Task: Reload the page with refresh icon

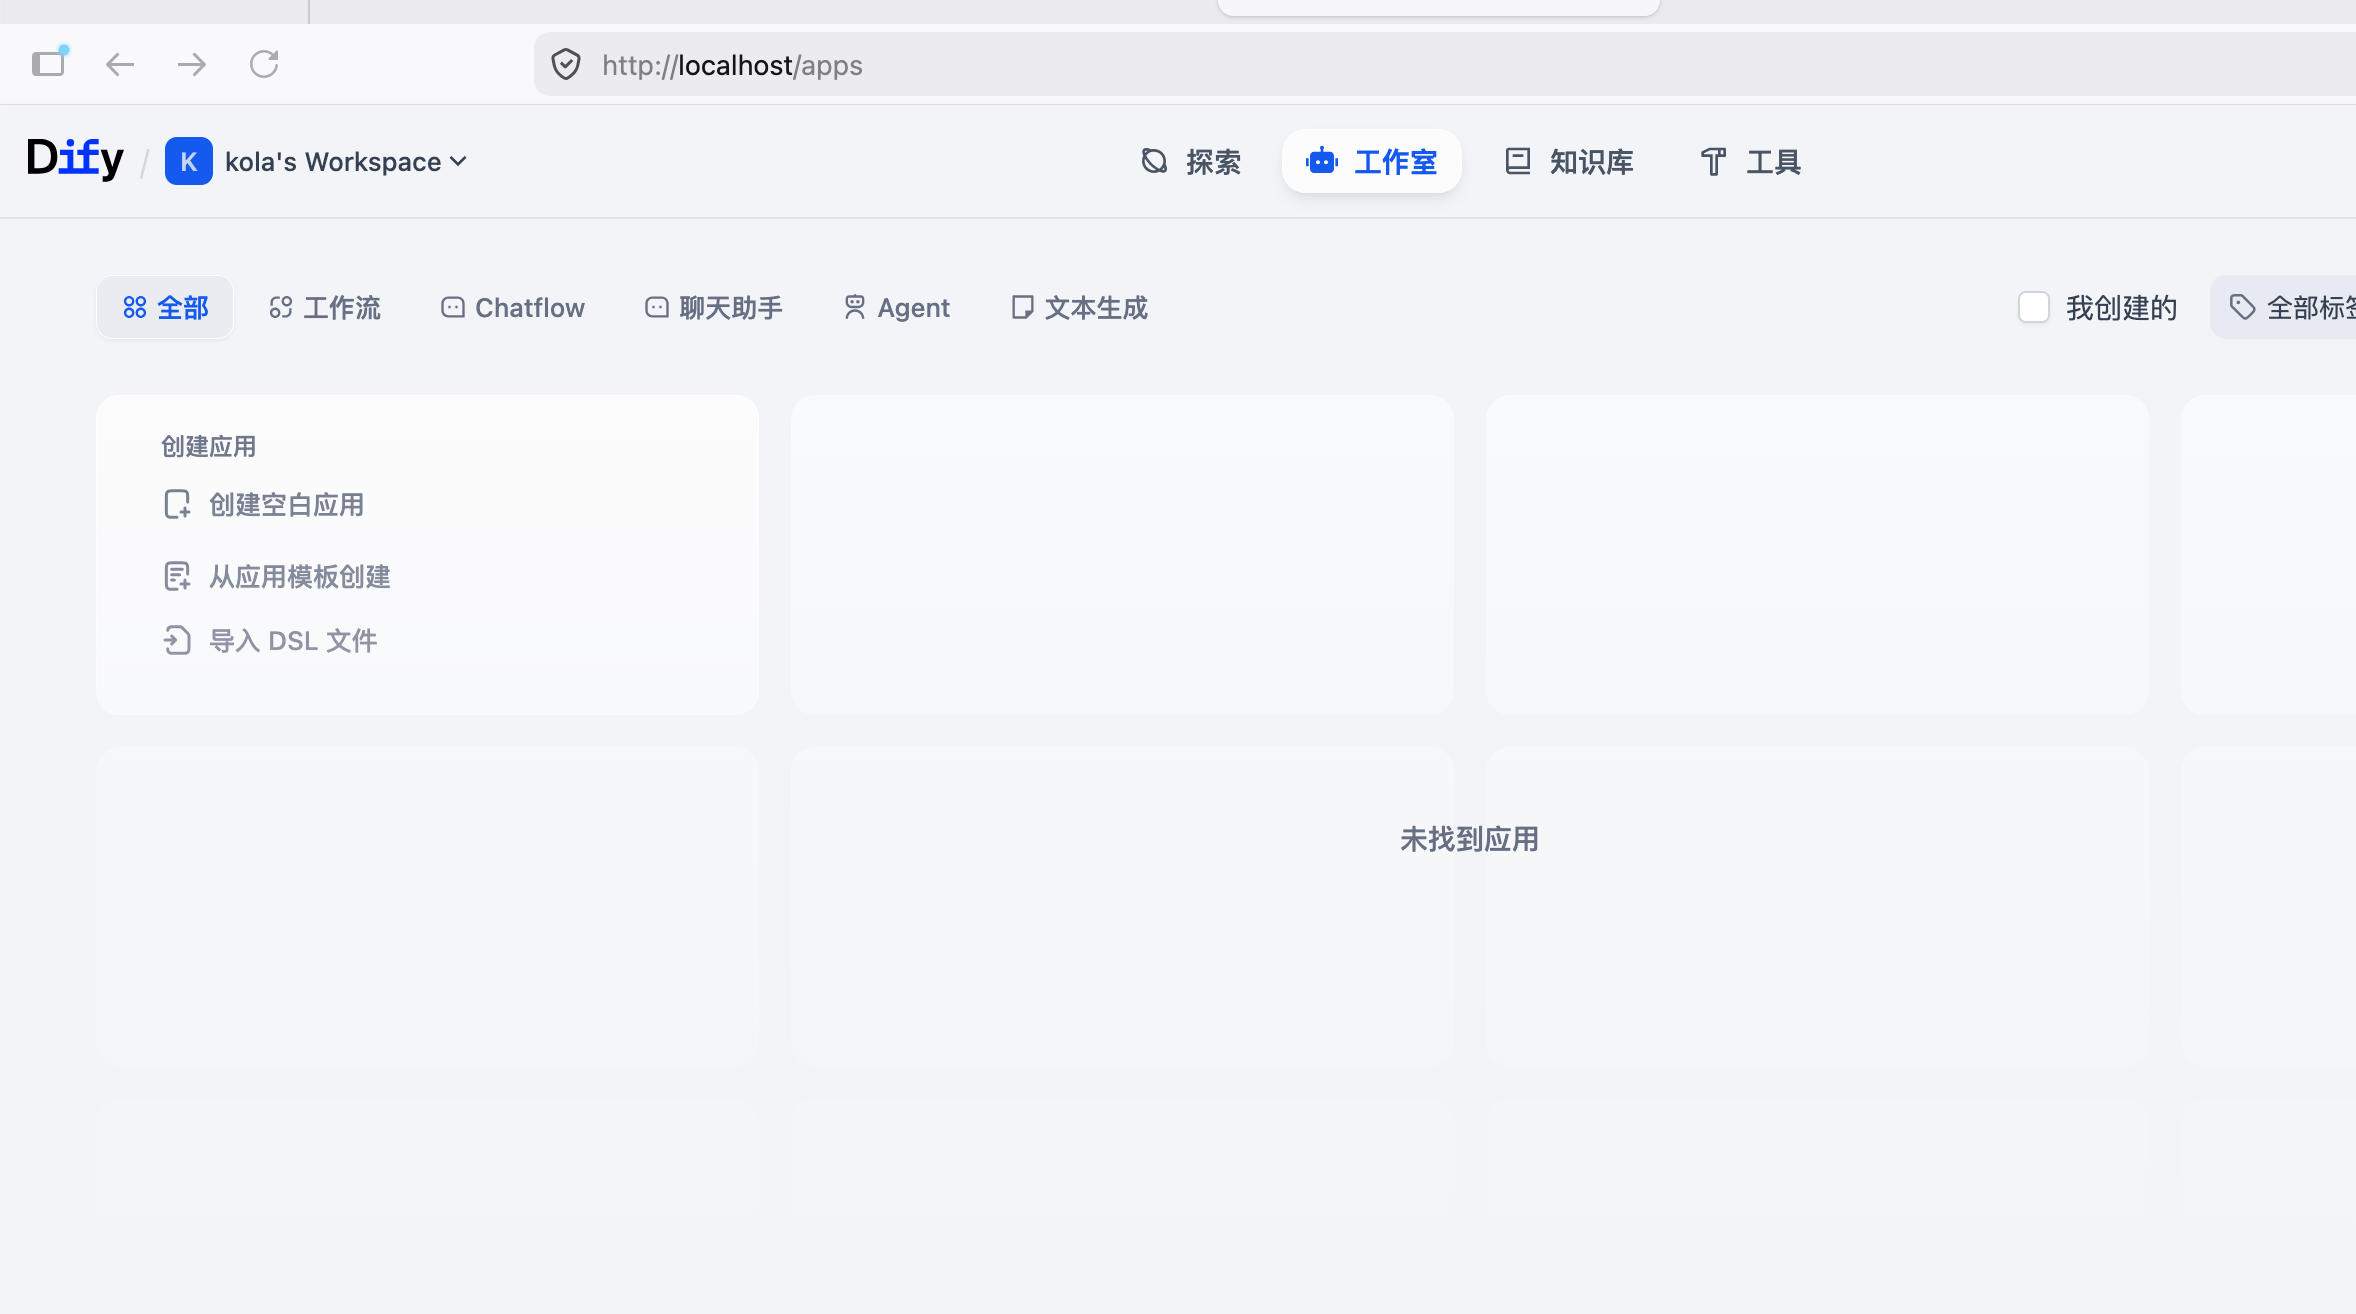Action: point(264,65)
